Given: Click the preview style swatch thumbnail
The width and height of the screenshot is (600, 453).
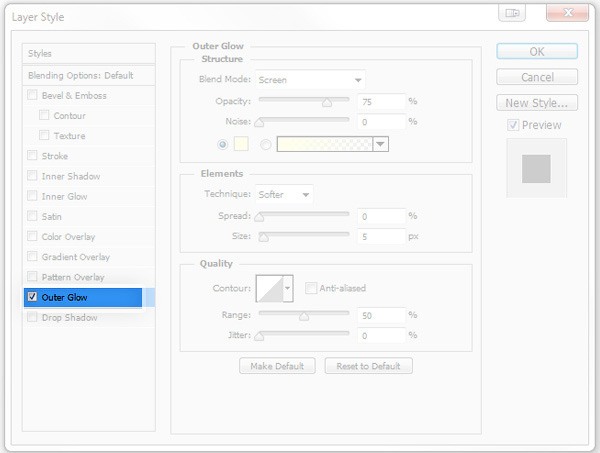Looking at the screenshot, I should point(537,168).
